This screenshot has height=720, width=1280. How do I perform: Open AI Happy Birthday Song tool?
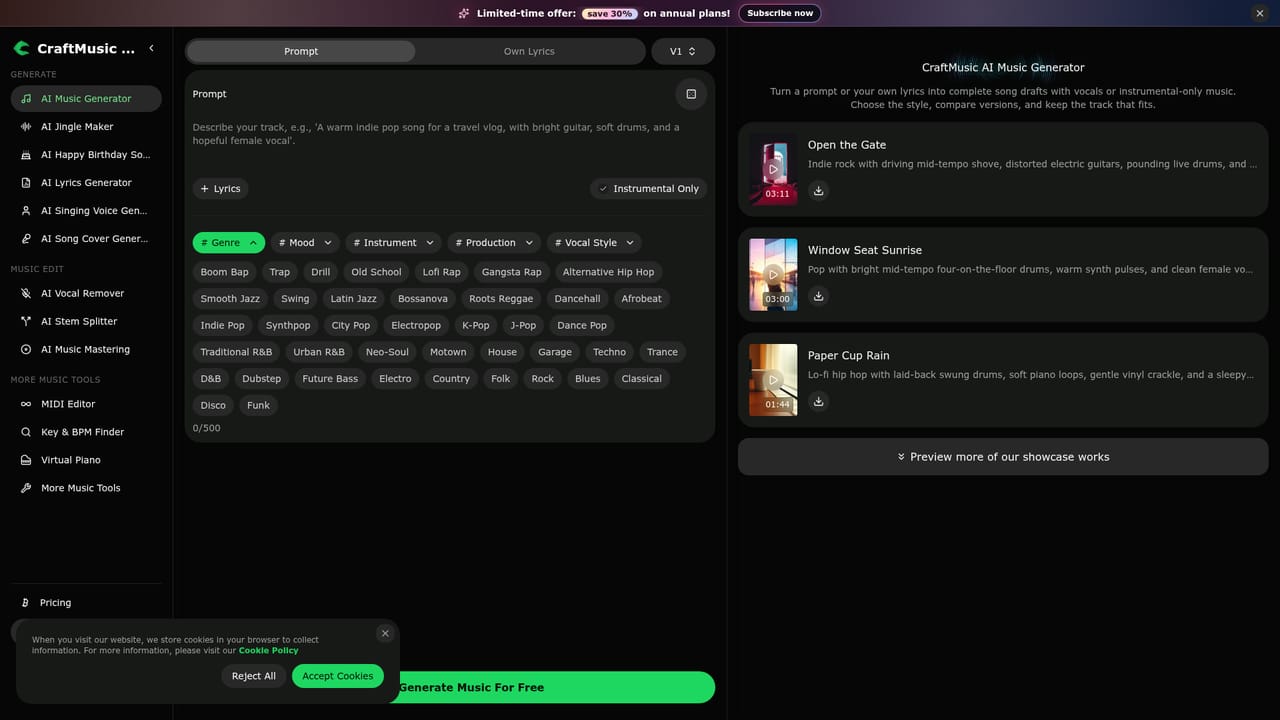coord(86,155)
